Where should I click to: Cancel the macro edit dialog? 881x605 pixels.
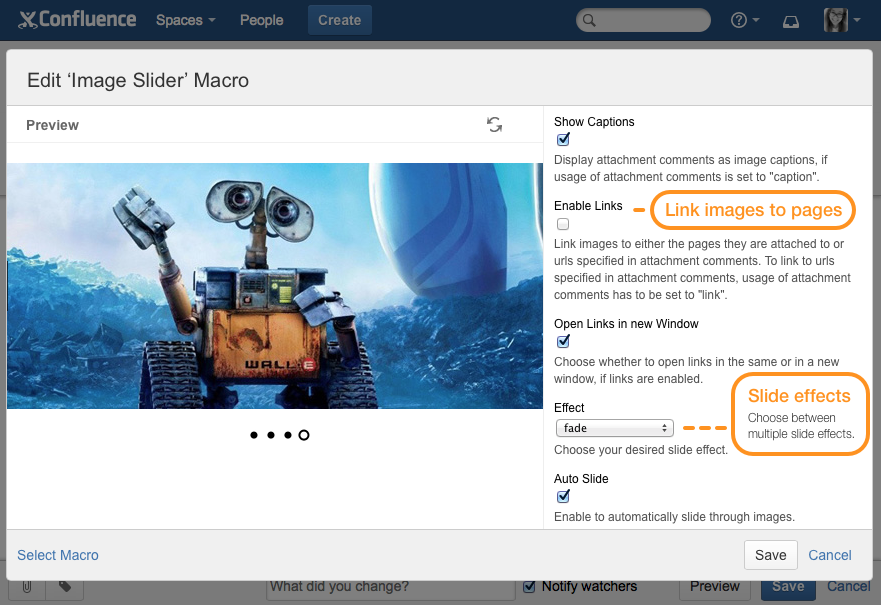[830, 555]
